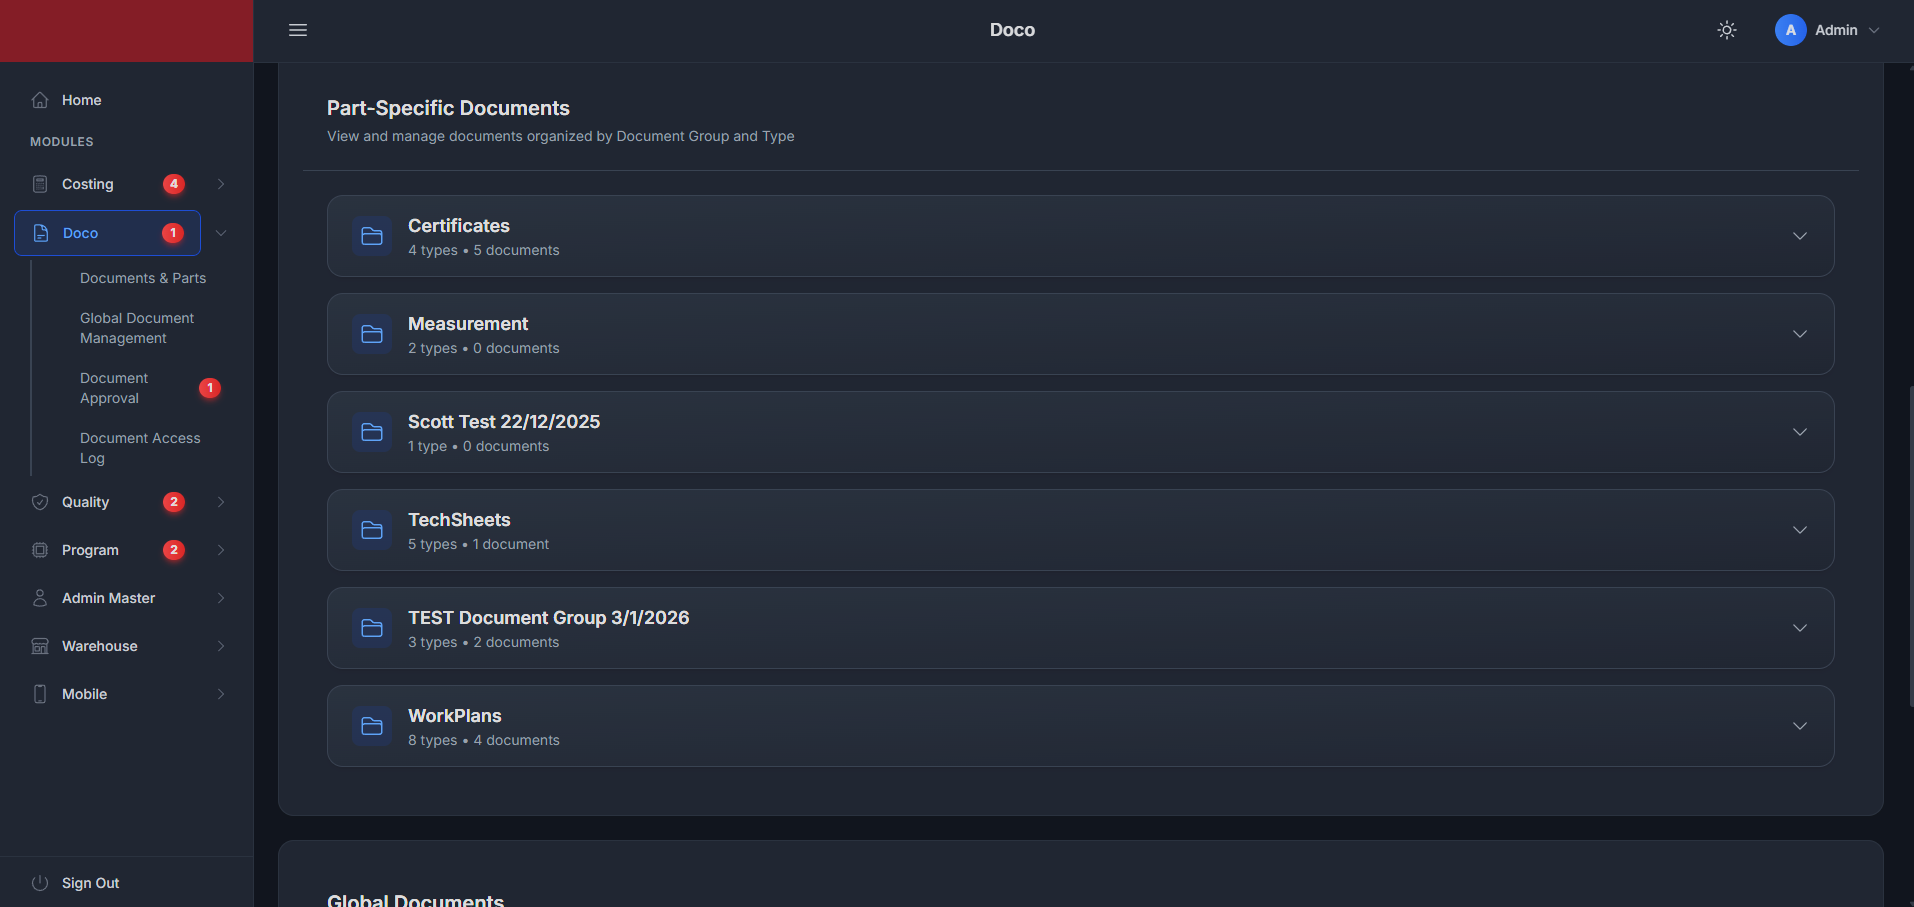This screenshot has height=907, width=1914.
Task: Click the Scott Test 22/12/2025 title
Action: pyautogui.click(x=504, y=422)
